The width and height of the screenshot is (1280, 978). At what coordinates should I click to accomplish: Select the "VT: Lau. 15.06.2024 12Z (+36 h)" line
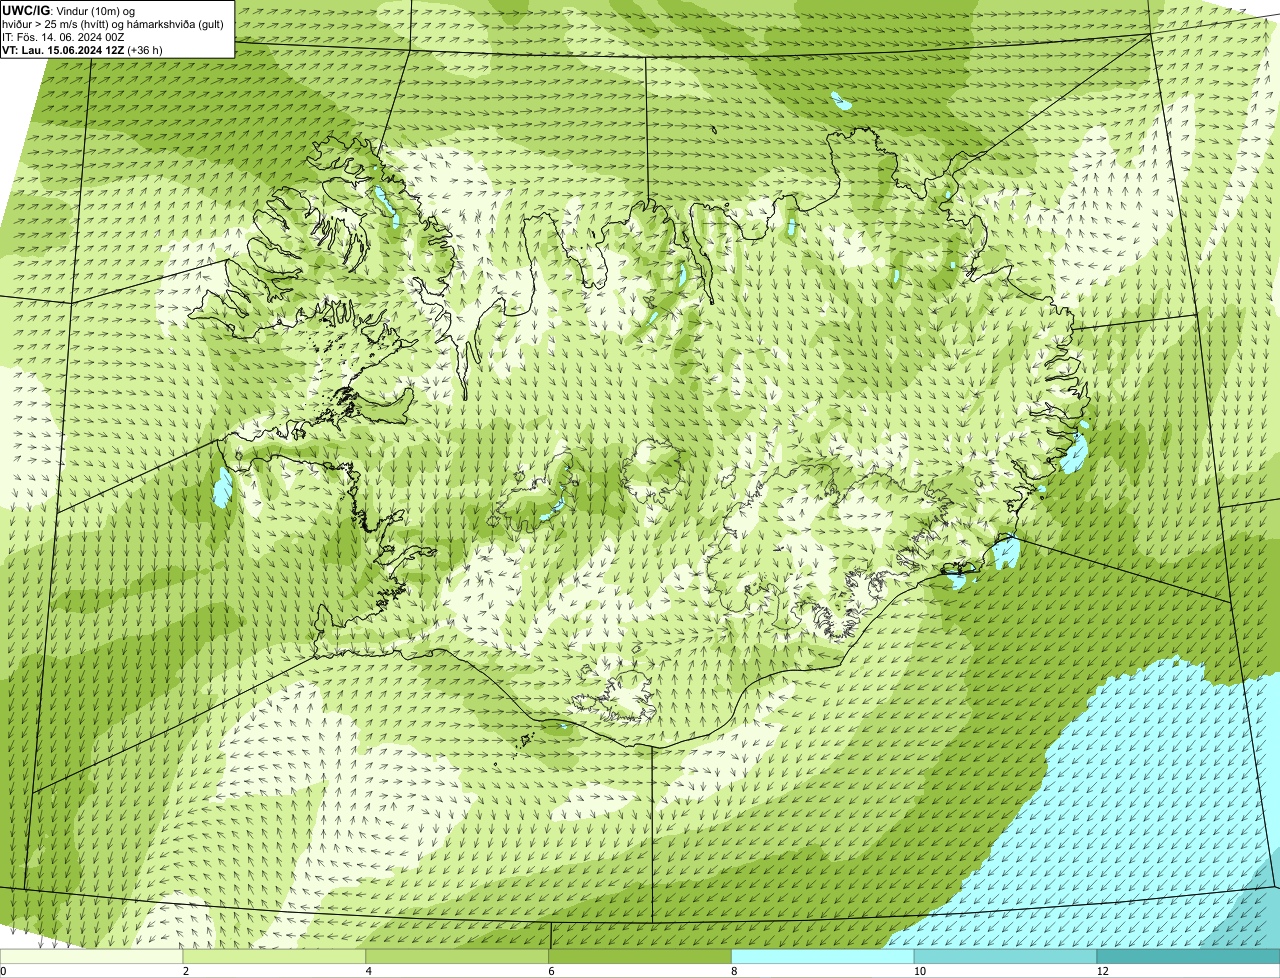[82, 49]
